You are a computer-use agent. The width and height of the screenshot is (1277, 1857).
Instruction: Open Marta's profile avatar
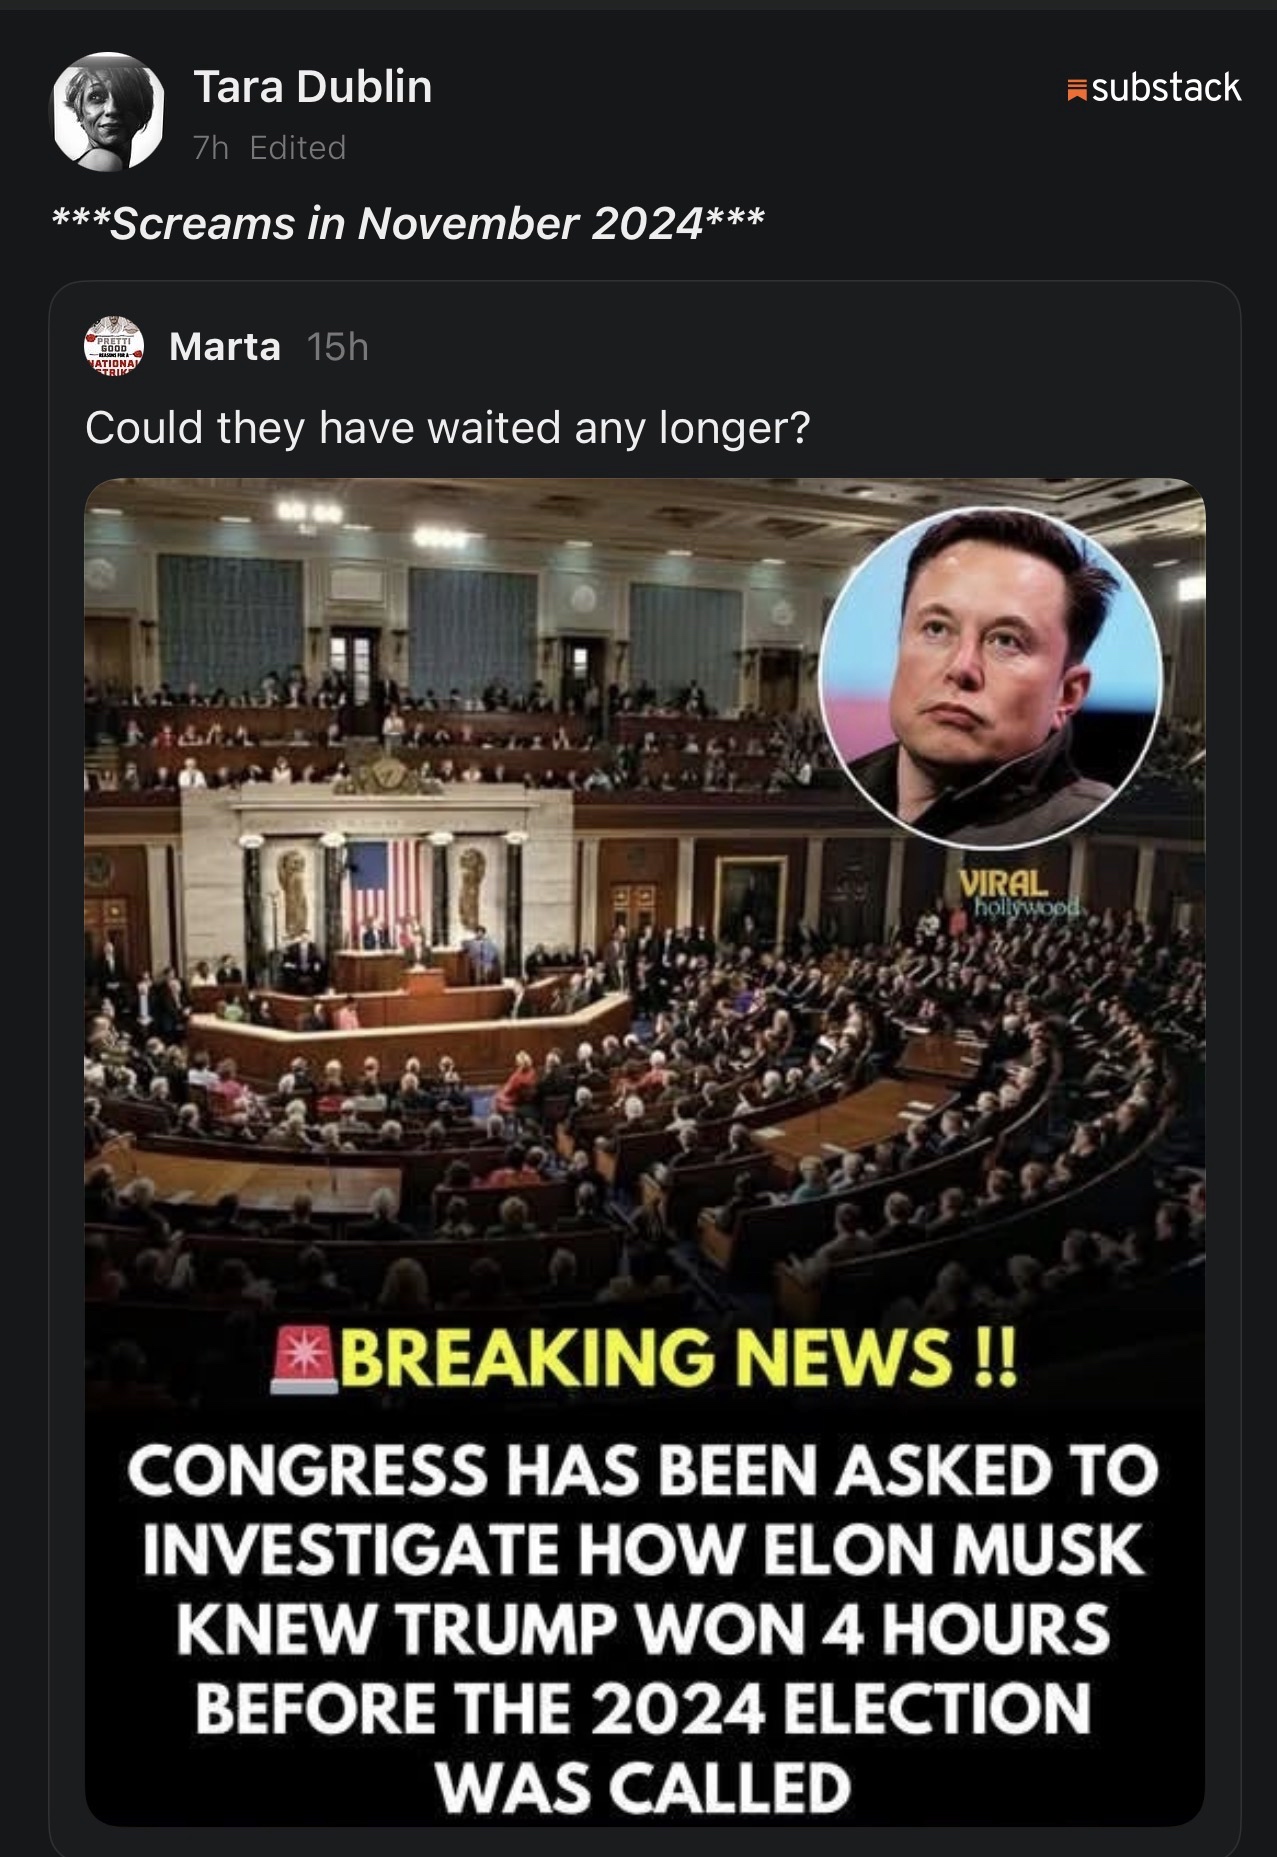tap(113, 346)
